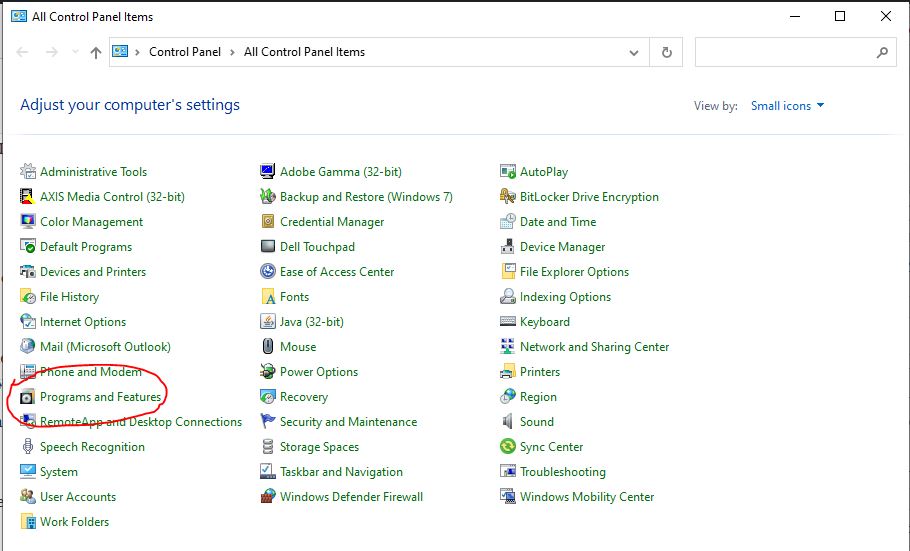Open Storage Spaces link

(x=319, y=446)
